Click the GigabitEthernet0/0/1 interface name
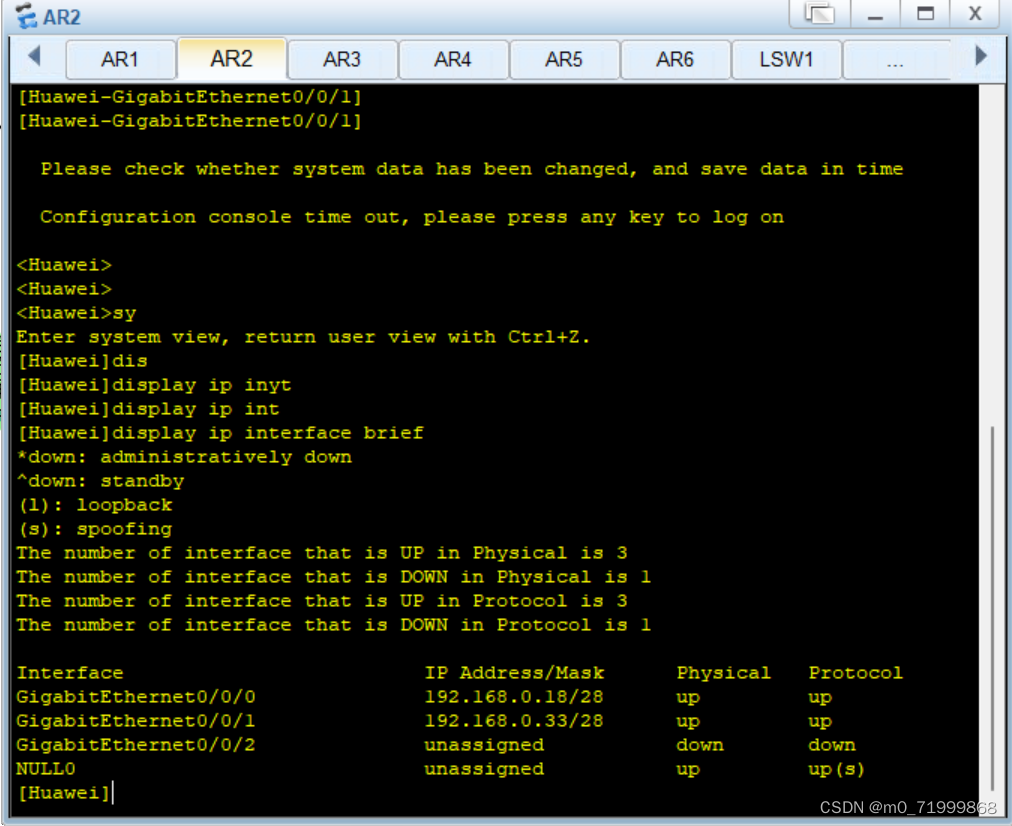This screenshot has height=826, width=1012. point(136,721)
